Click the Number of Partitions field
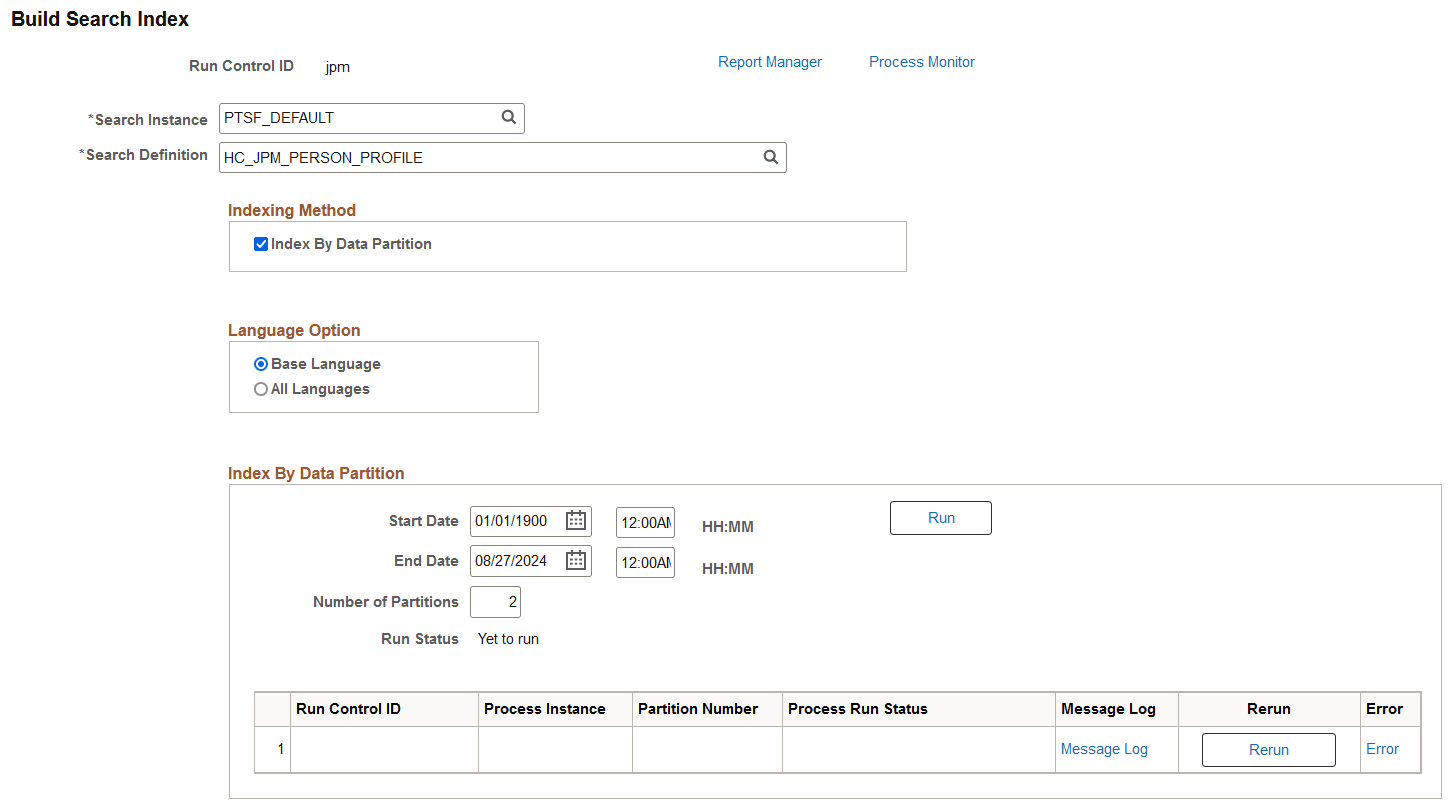Image resolution: width=1455 pixels, height=810 pixels. coord(494,601)
